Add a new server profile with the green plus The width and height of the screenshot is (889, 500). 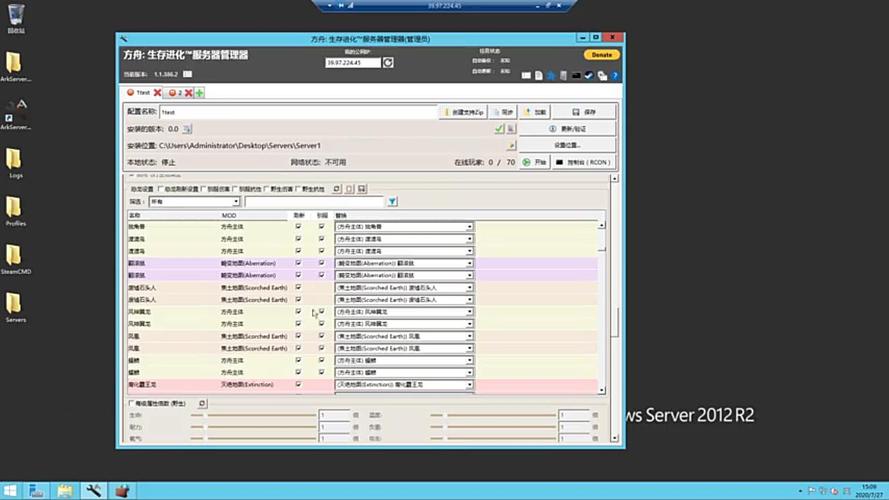pyautogui.click(x=200, y=92)
